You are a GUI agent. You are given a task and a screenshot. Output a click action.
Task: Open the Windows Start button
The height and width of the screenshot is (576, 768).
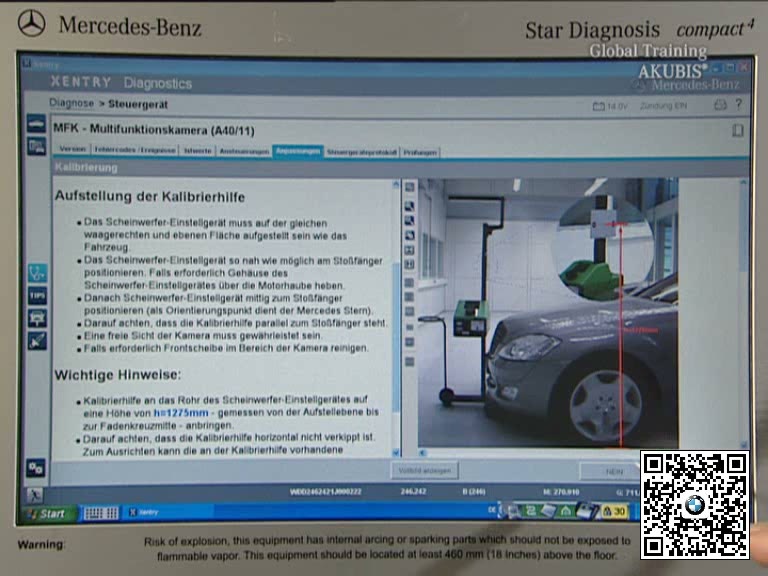pyautogui.click(x=48, y=513)
